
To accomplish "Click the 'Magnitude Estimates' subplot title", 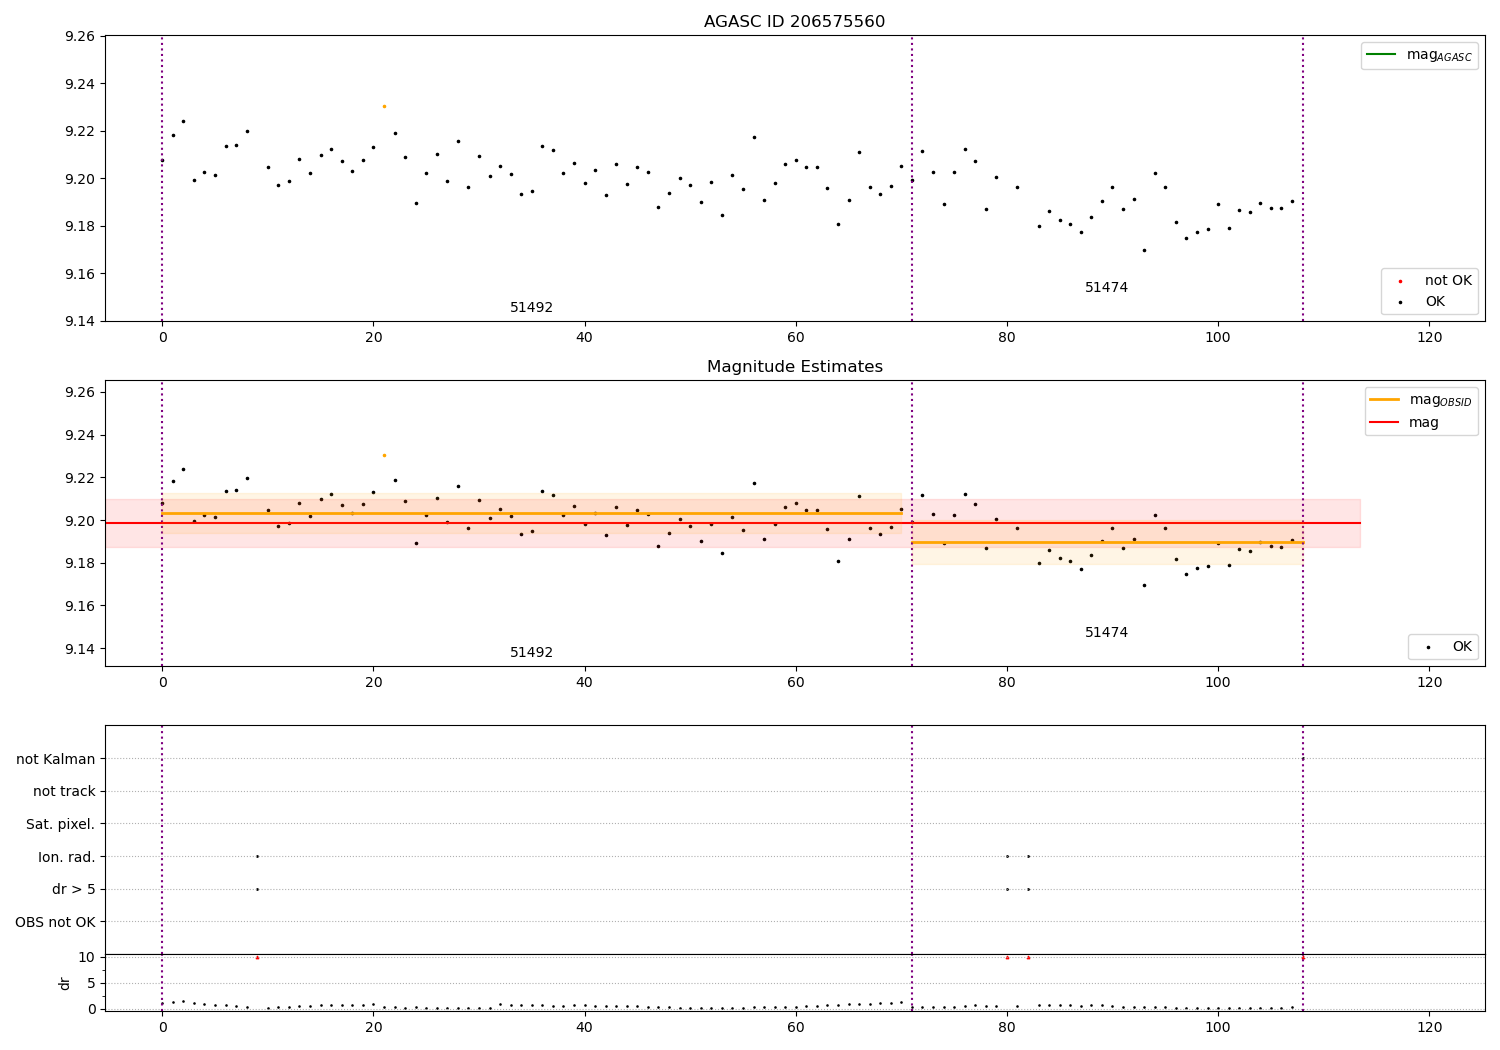I will point(794,367).
